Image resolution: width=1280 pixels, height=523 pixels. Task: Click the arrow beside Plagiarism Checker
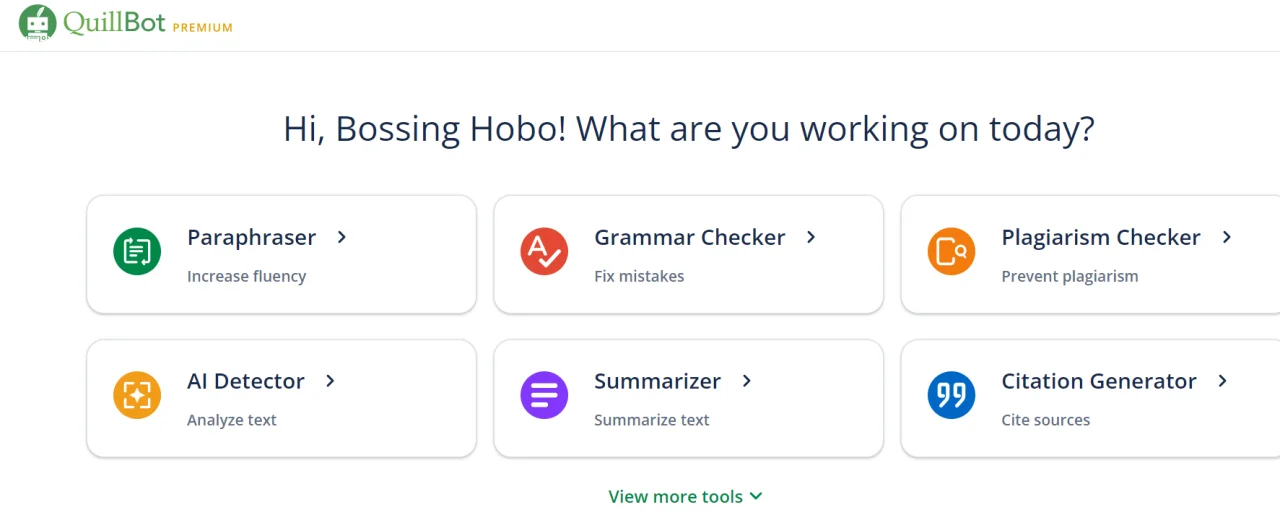click(1227, 237)
